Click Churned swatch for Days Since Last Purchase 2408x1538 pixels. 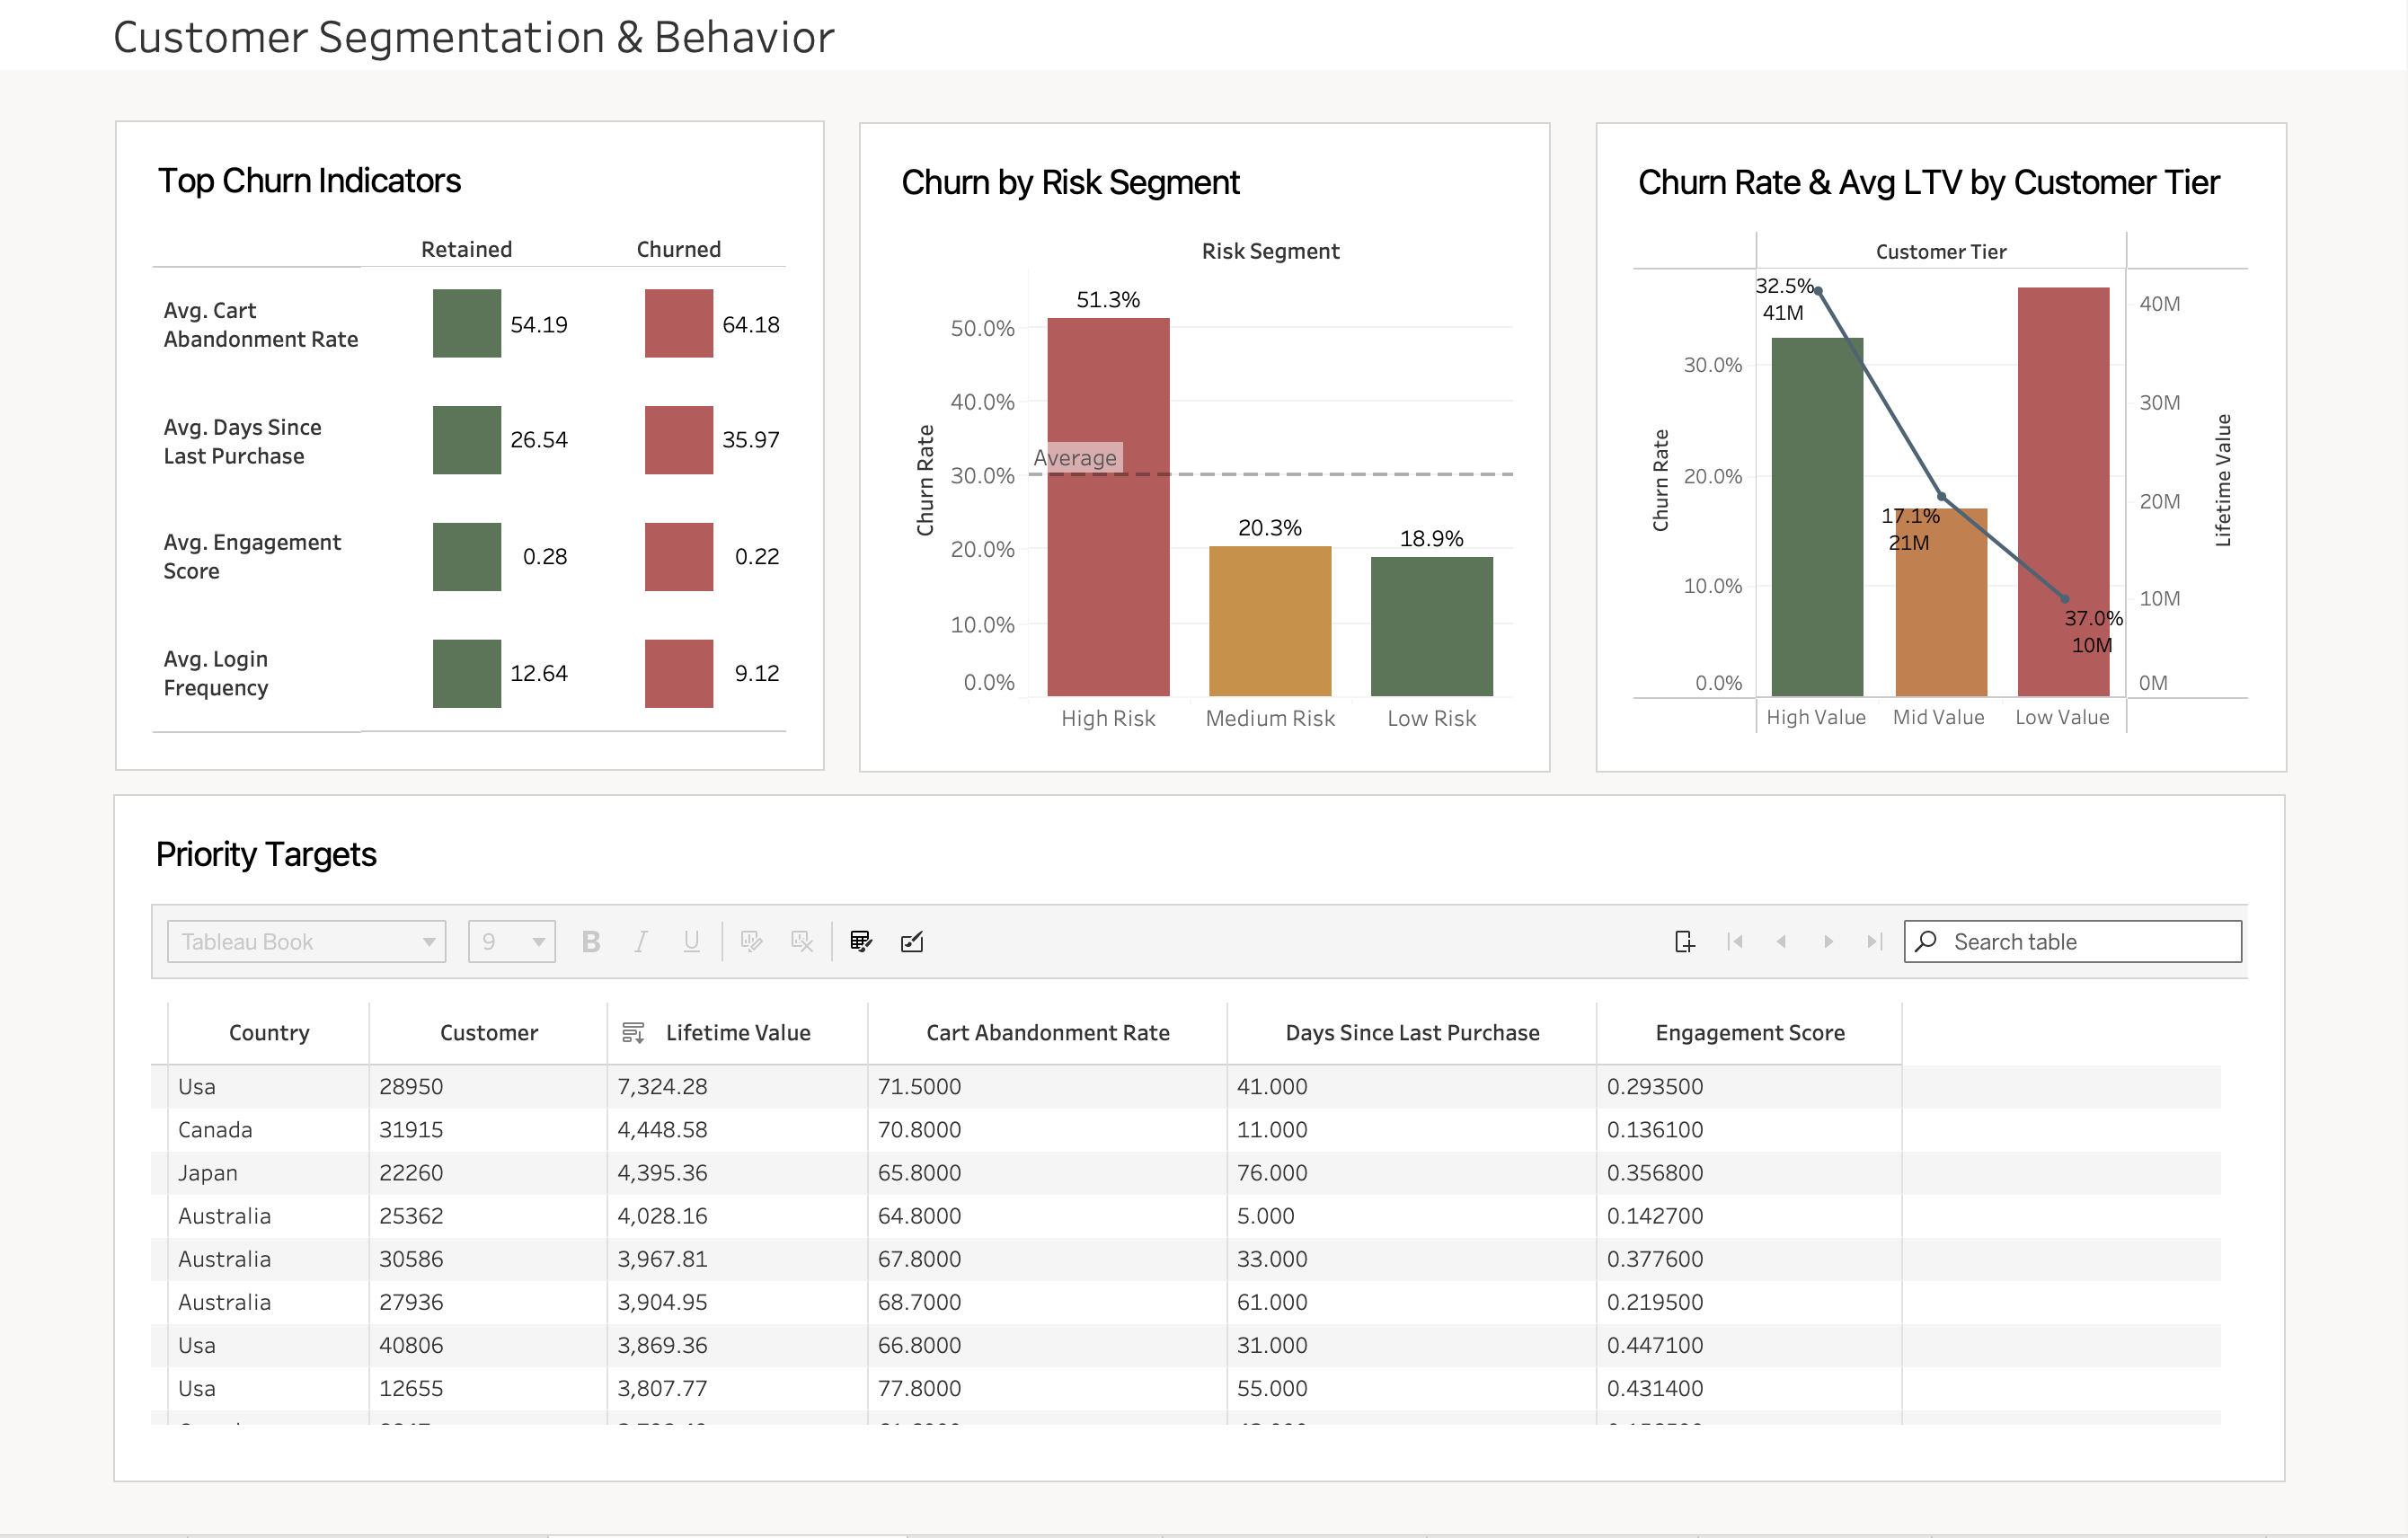click(x=678, y=439)
